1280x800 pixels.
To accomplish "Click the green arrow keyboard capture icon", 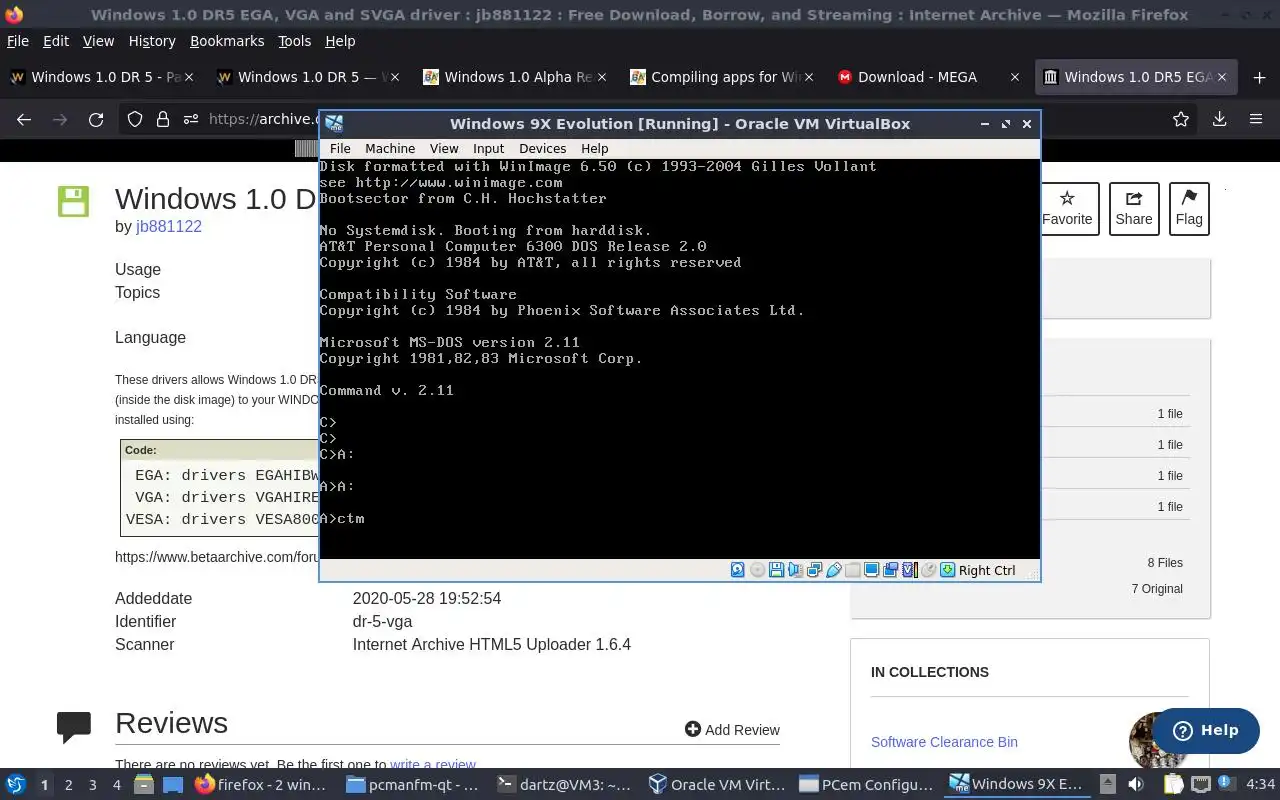I will click(x=948, y=570).
